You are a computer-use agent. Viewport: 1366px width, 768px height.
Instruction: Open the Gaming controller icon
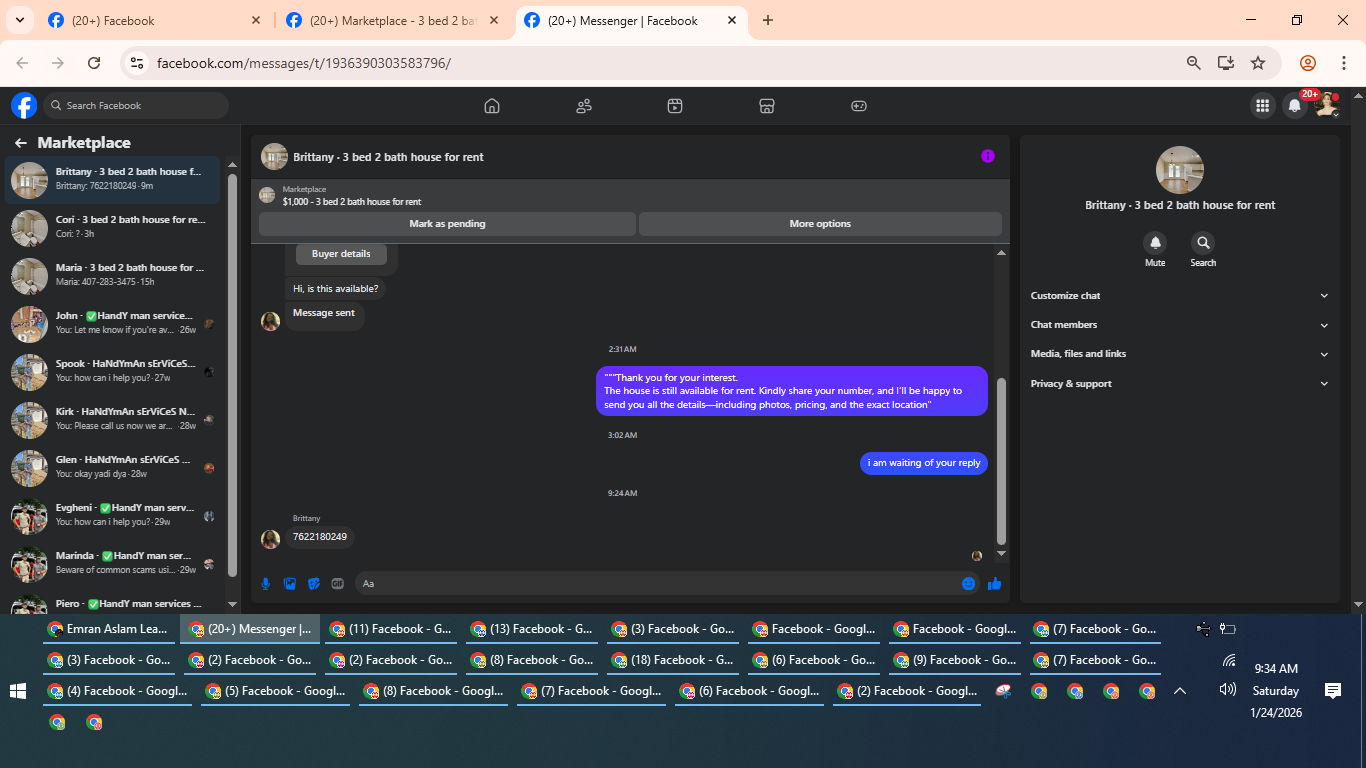click(x=858, y=106)
